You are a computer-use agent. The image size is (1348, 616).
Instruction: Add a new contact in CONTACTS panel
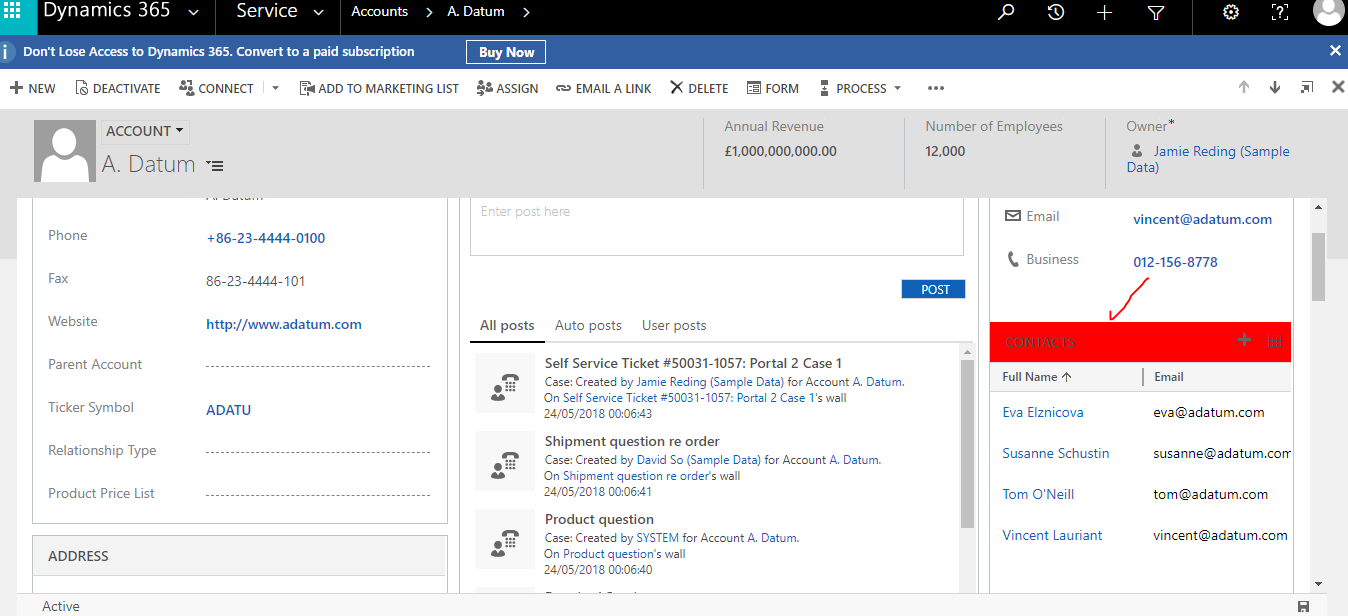click(x=1243, y=341)
